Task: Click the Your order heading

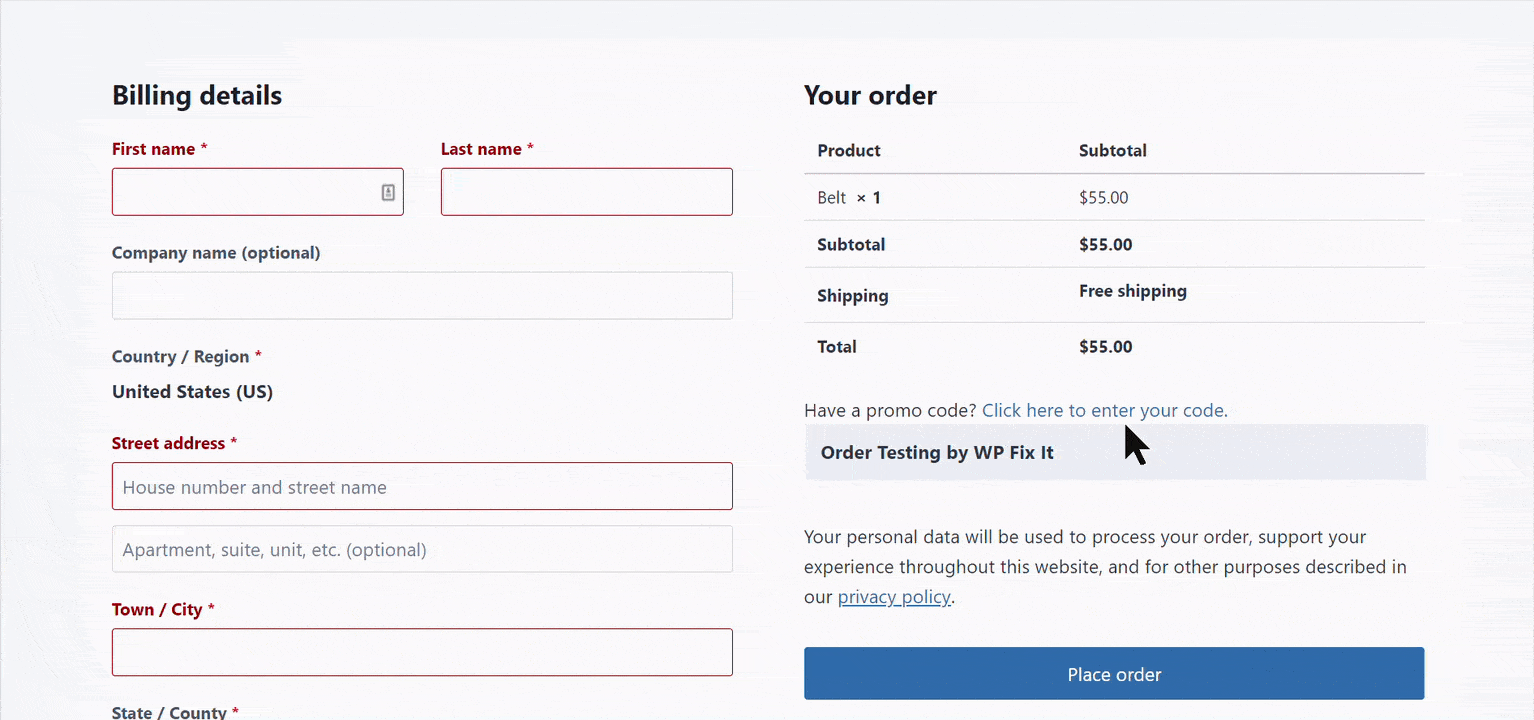Action: (870, 95)
